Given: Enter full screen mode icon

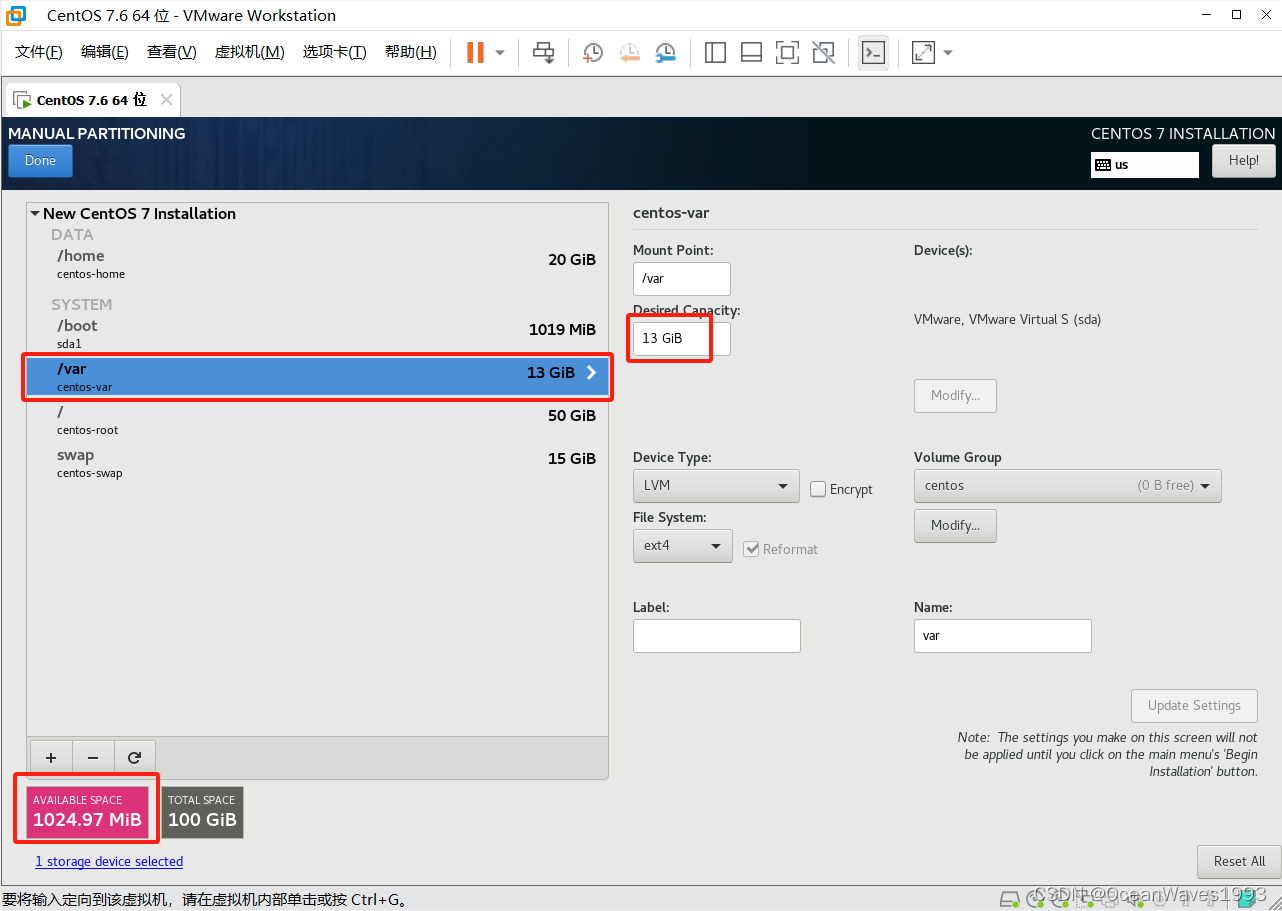Looking at the screenshot, I should [x=787, y=53].
